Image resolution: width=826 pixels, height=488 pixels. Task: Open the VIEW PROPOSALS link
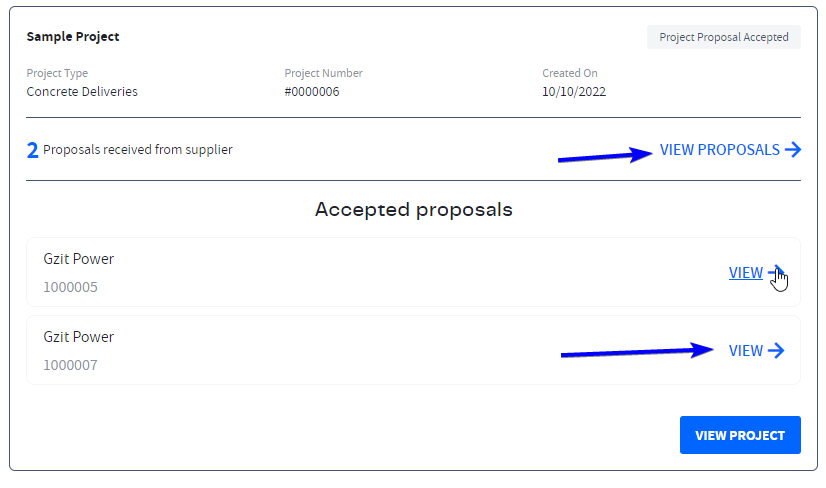click(x=719, y=150)
